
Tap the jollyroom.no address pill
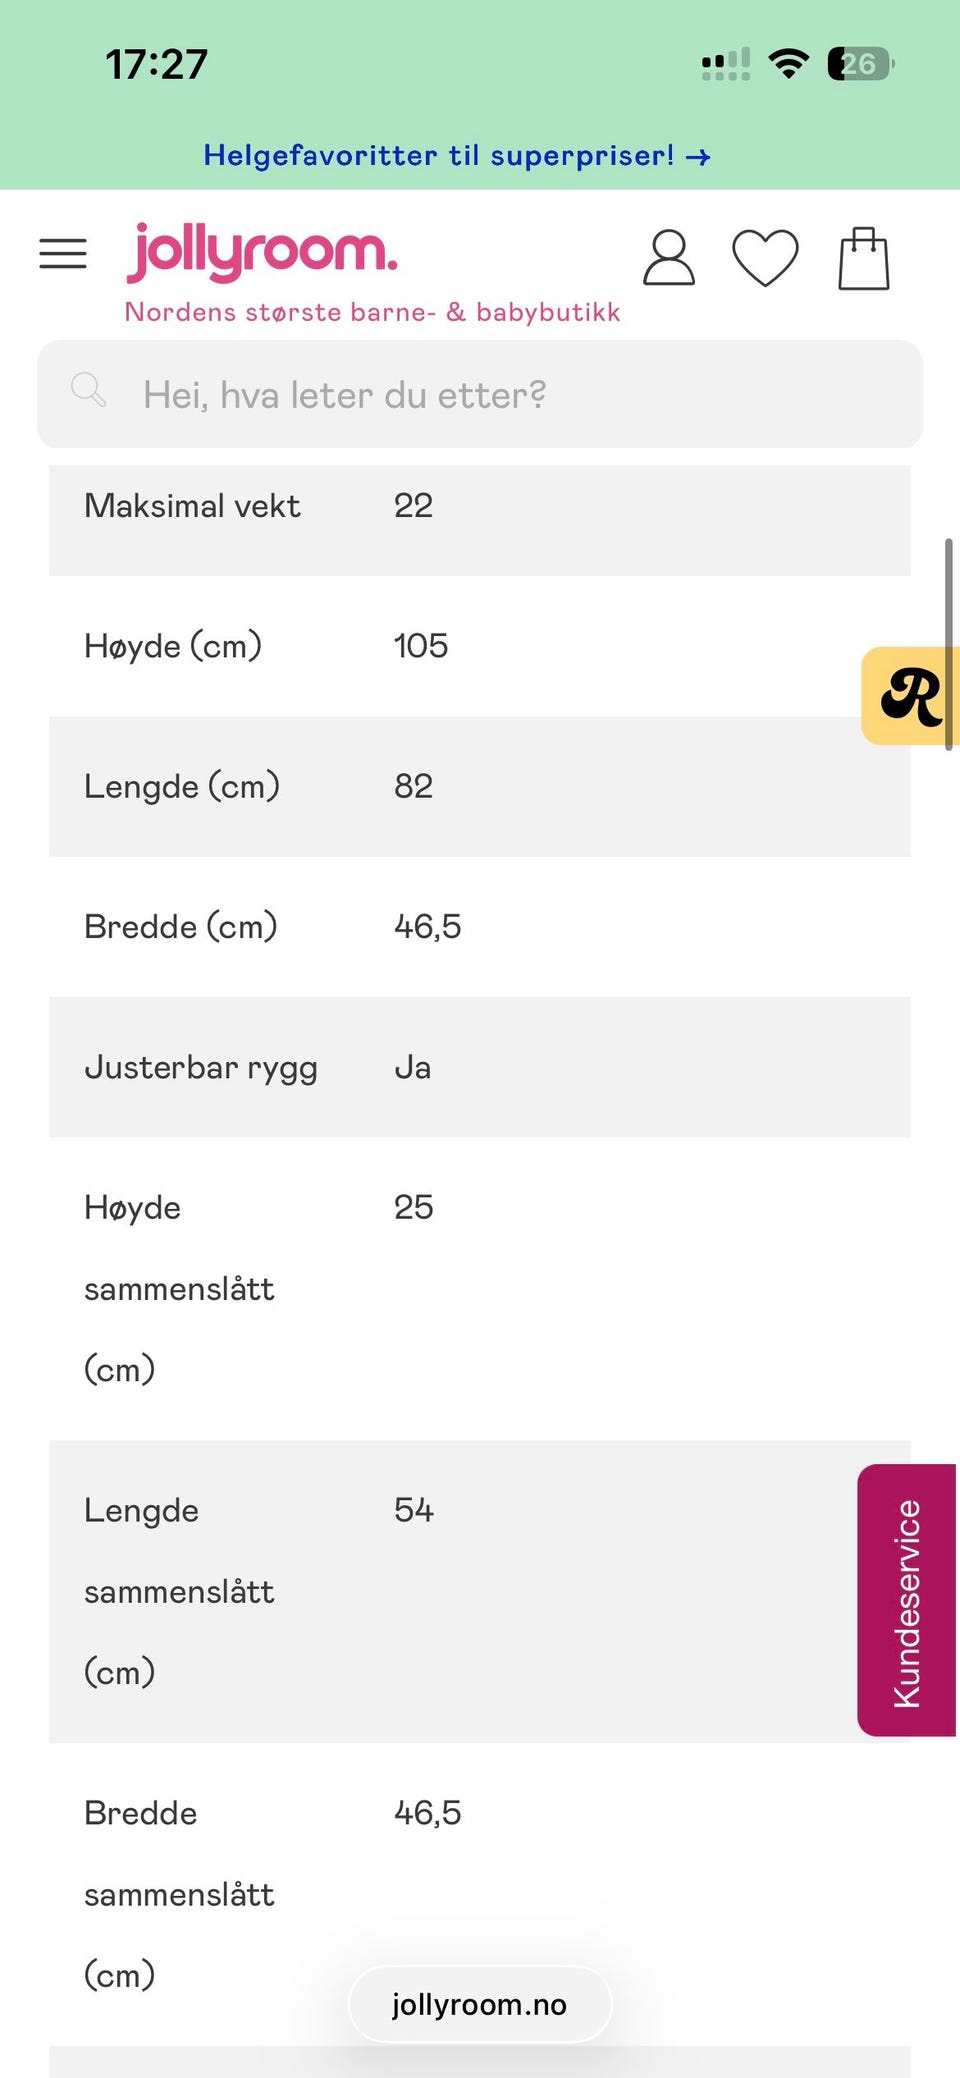point(480,2004)
